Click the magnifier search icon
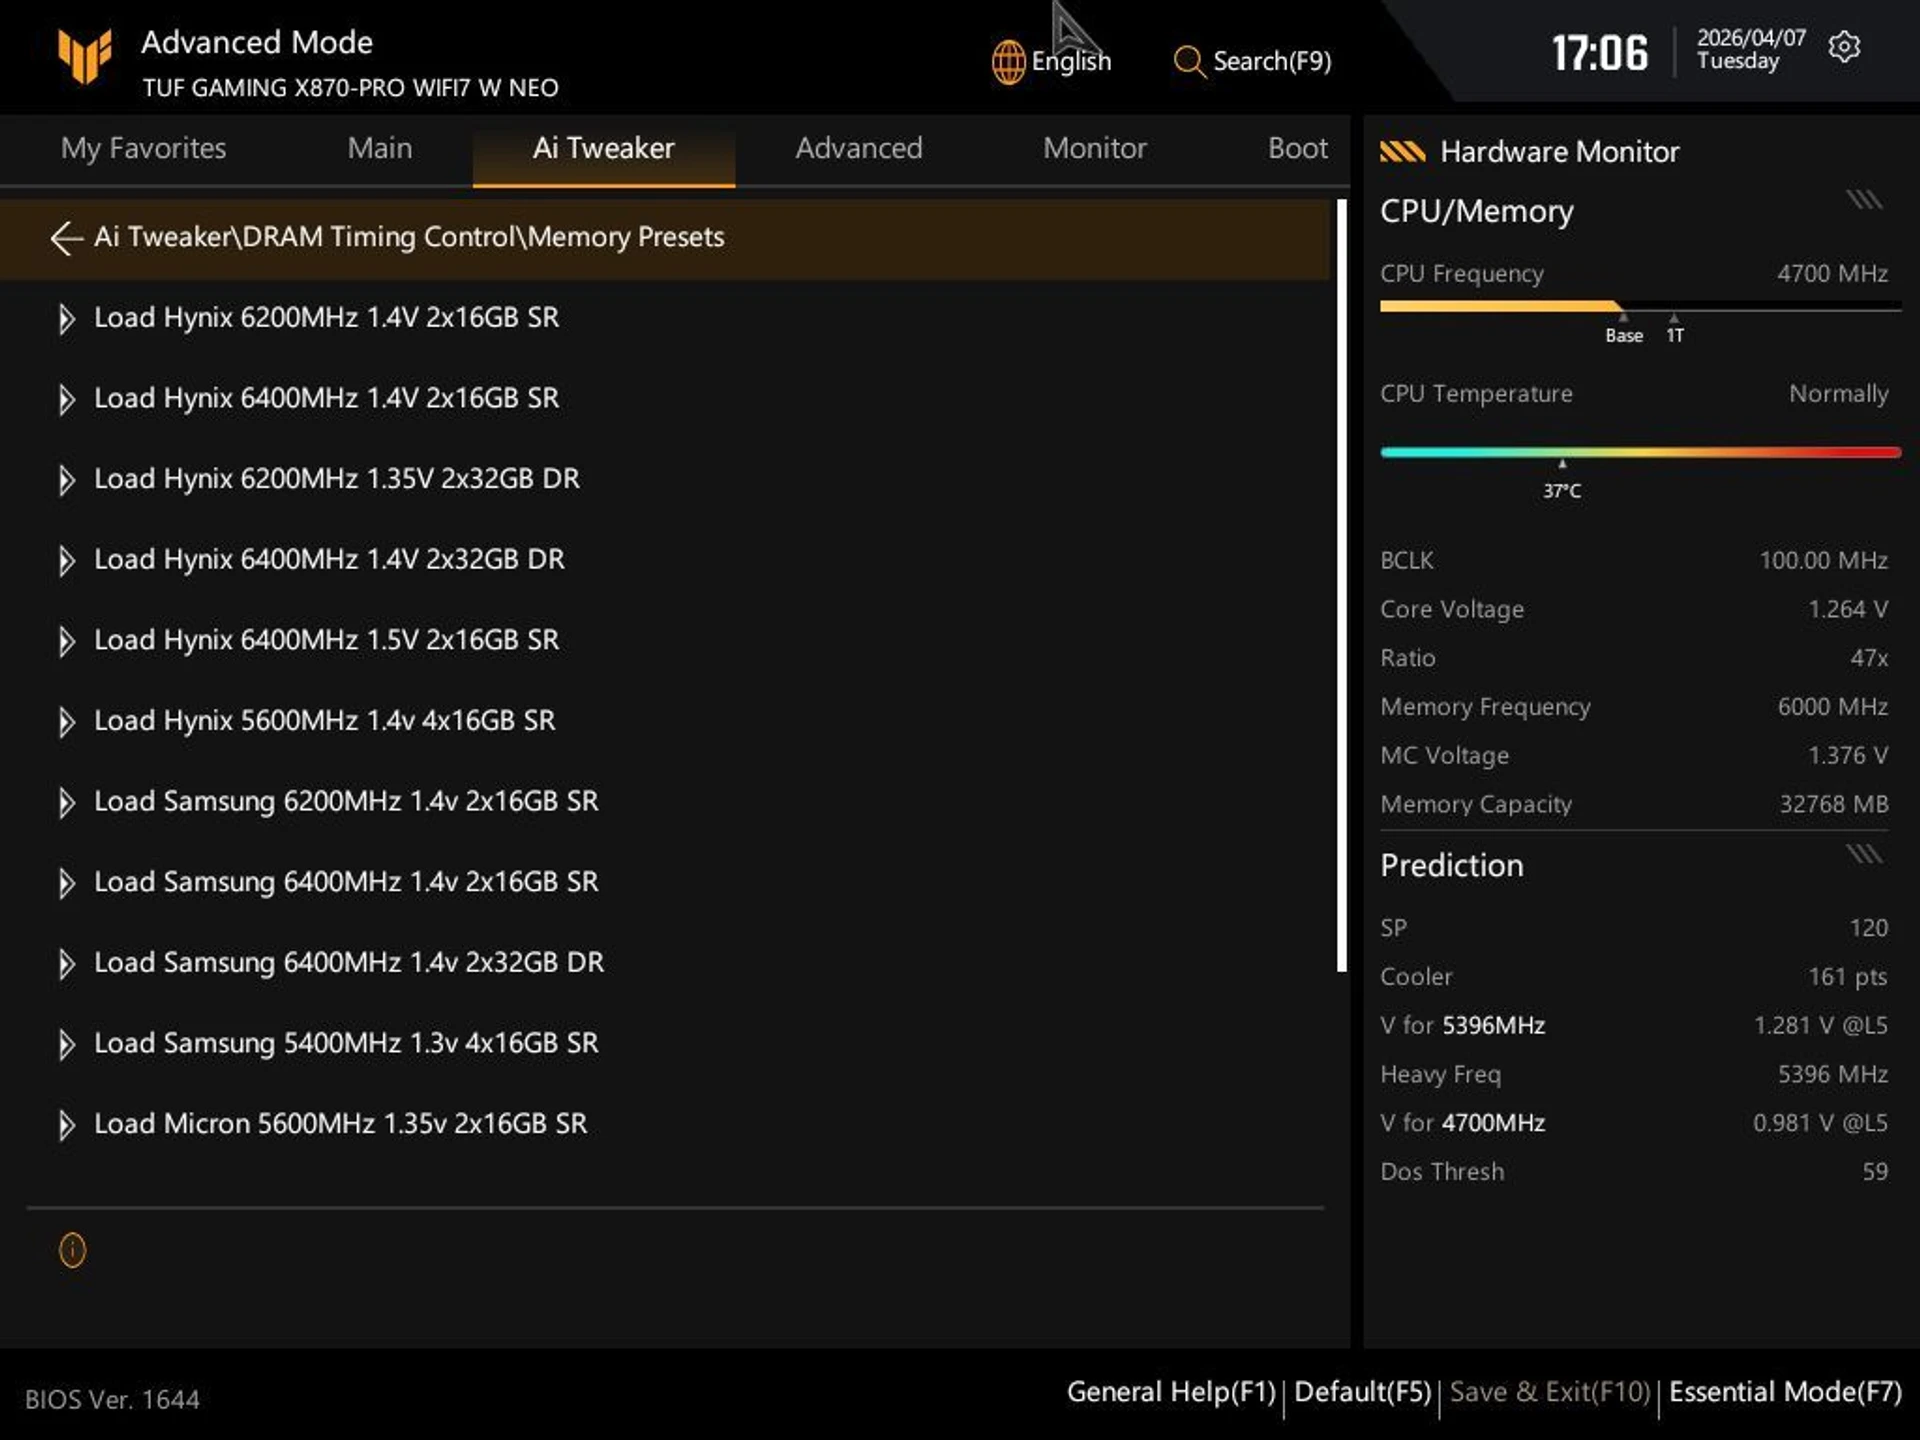Viewport: 1920px width, 1440px height. click(x=1188, y=62)
